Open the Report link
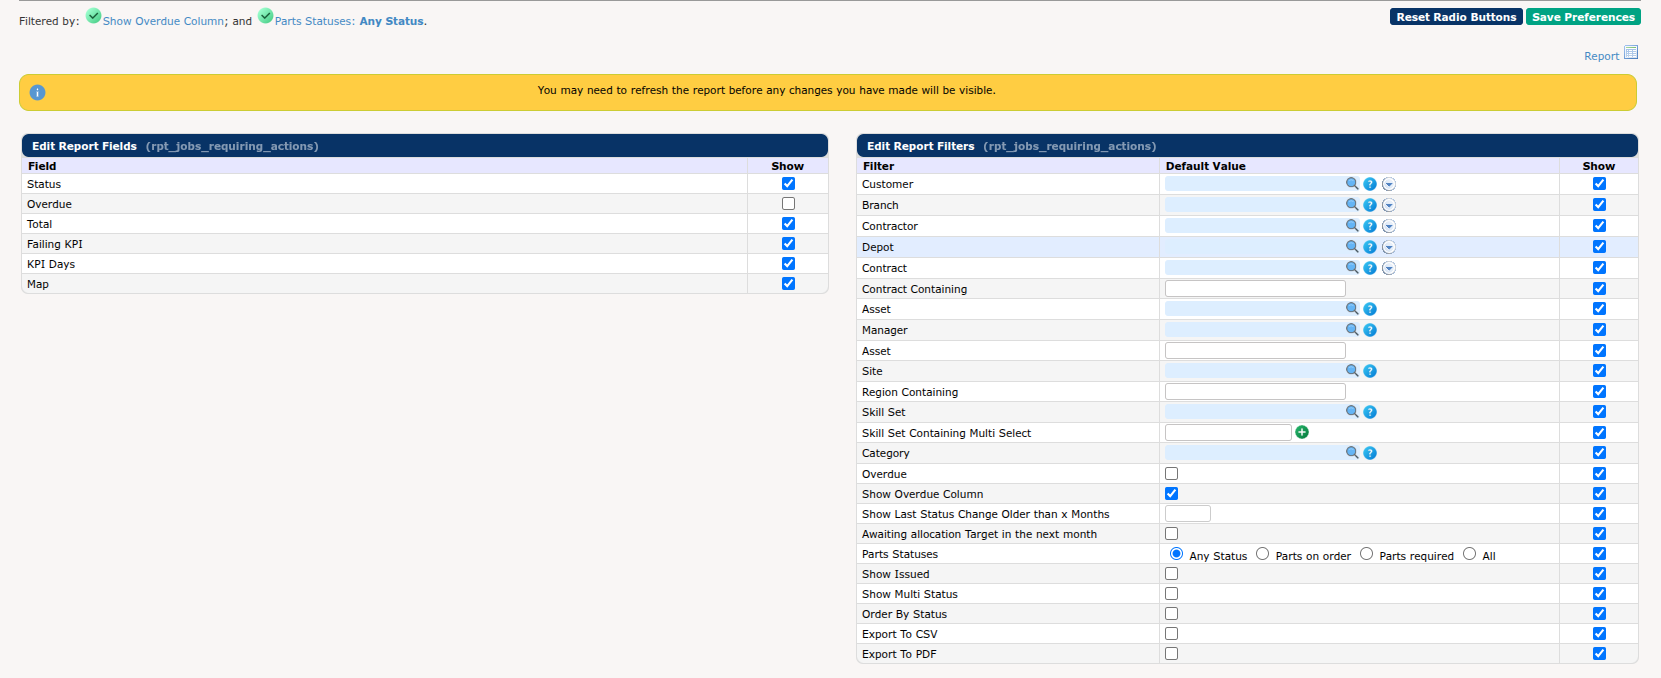1661x678 pixels. [x=1601, y=57]
